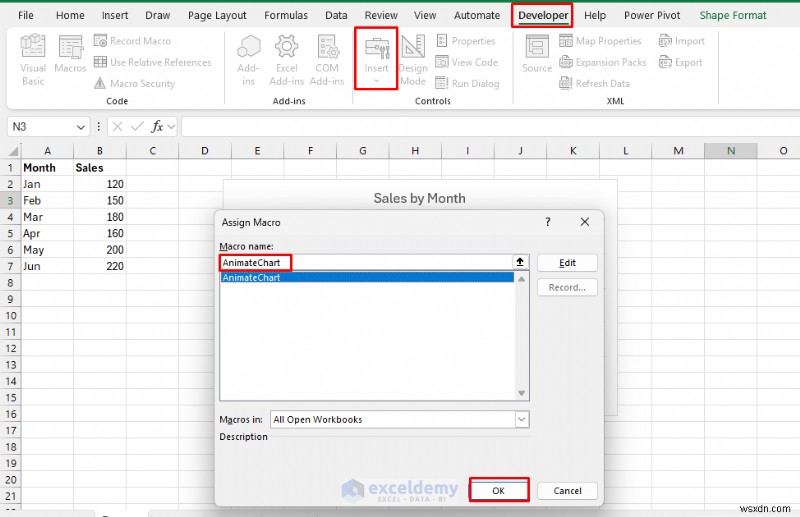Select the Feb cell
Image resolution: width=800 pixels, height=517 pixels.
tap(47, 201)
